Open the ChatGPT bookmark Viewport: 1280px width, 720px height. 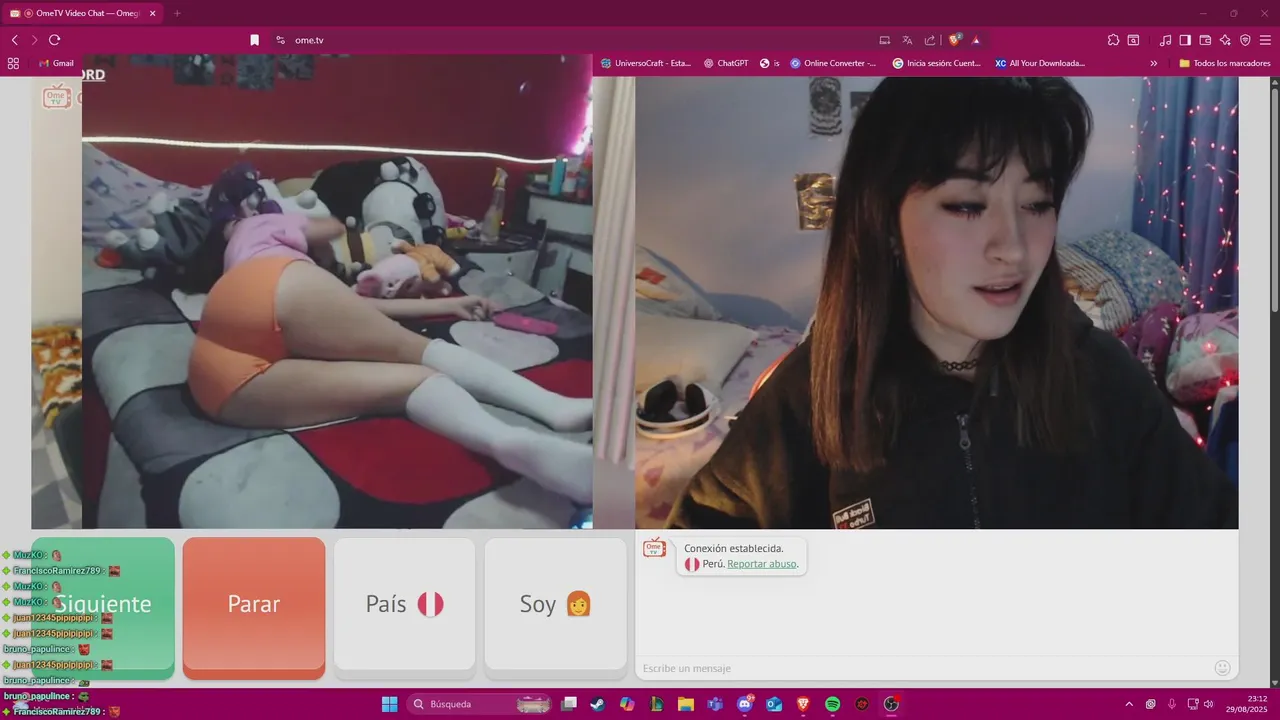pos(726,63)
